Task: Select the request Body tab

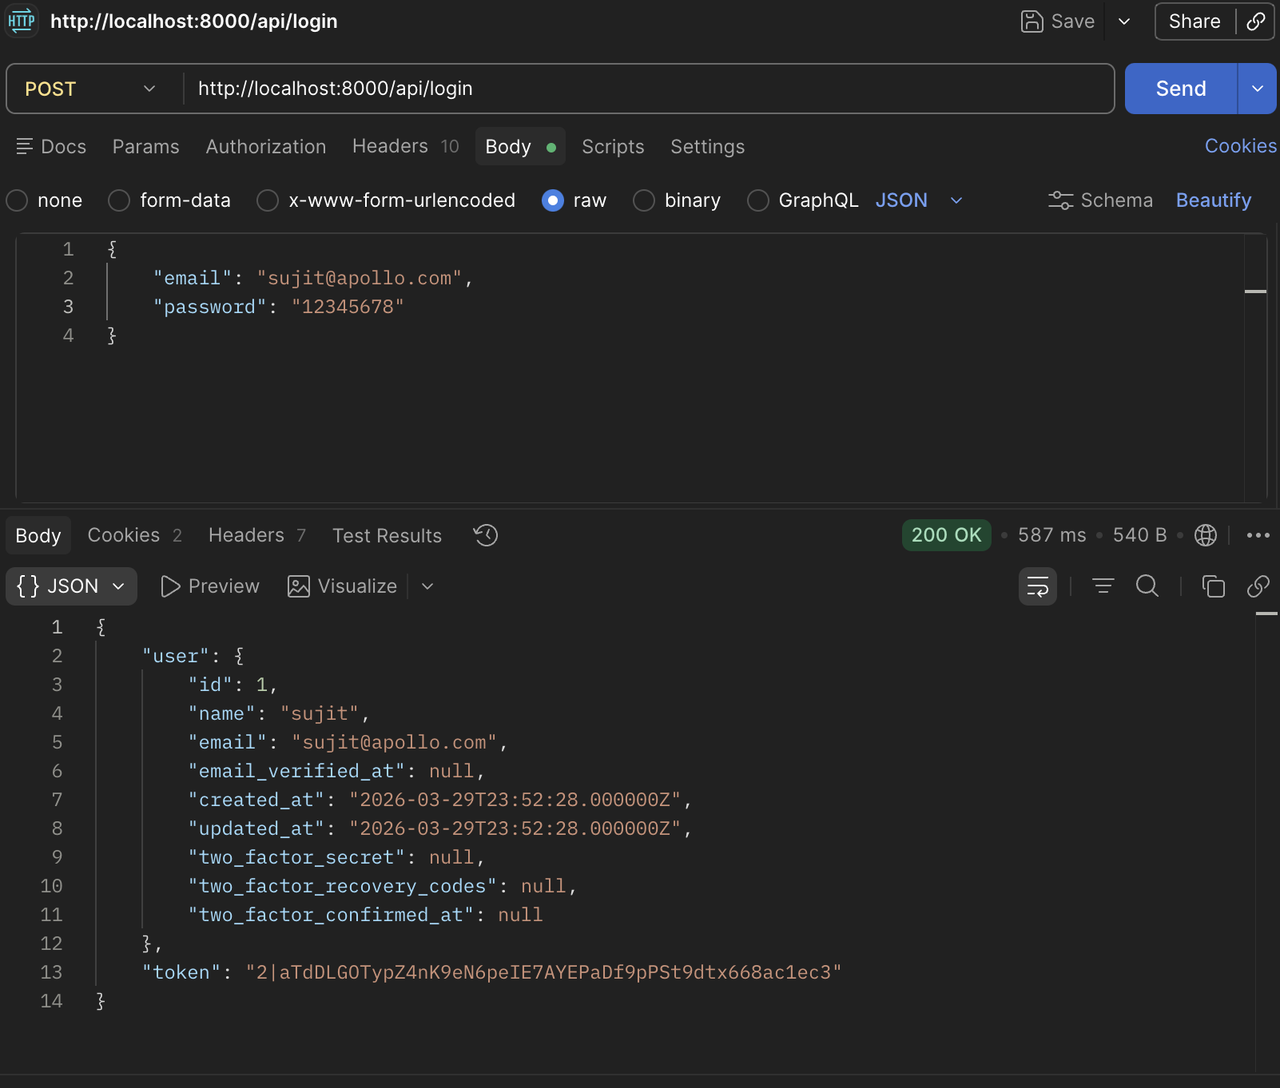Action: coord(520,146)
